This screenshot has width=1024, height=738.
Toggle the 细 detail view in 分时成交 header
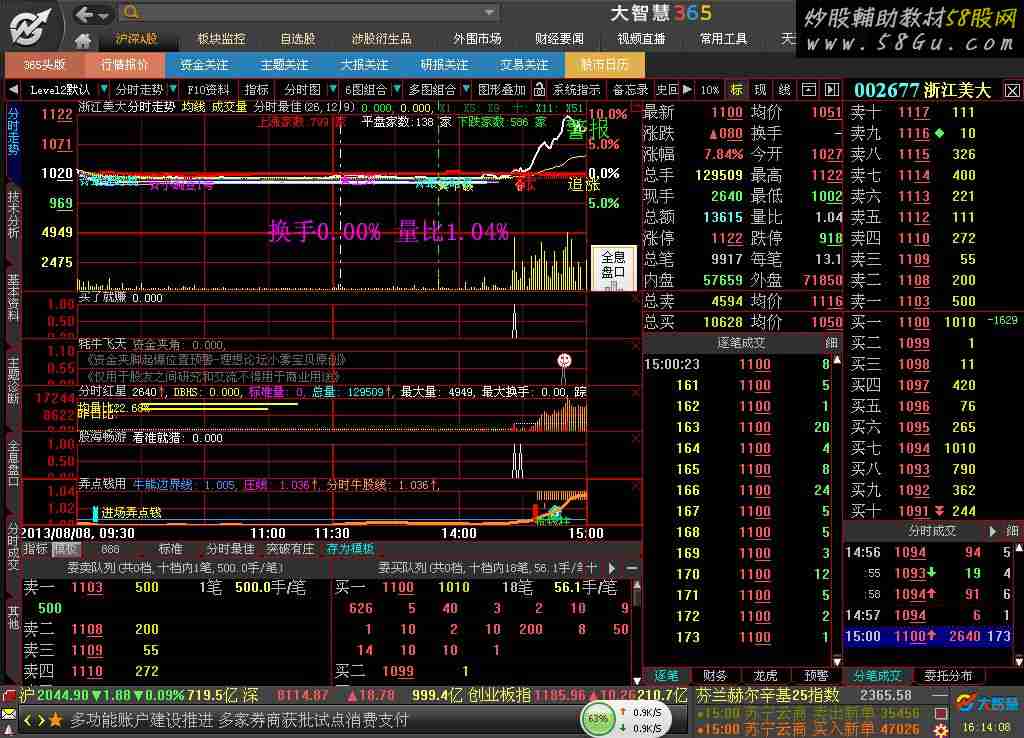click(x=1012, y=531)
